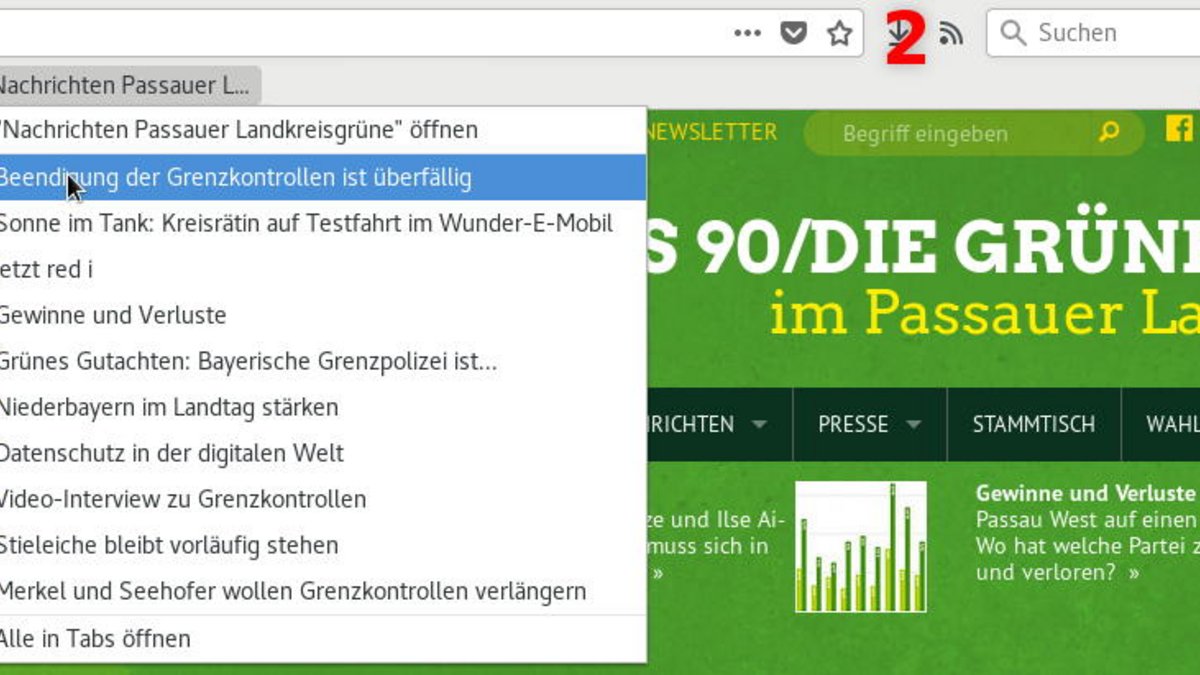Select Grünes Gutachten: Bayerische Grenzpolizei entry
The width and height of the screenshot is (1200, 675).
322,361
